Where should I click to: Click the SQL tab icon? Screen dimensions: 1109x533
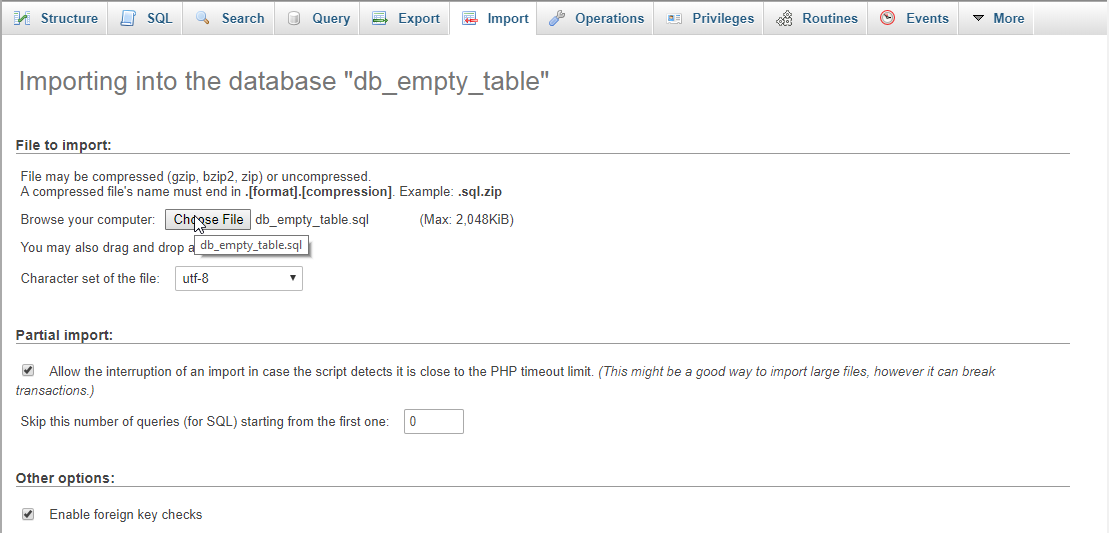tap(128, 18)
